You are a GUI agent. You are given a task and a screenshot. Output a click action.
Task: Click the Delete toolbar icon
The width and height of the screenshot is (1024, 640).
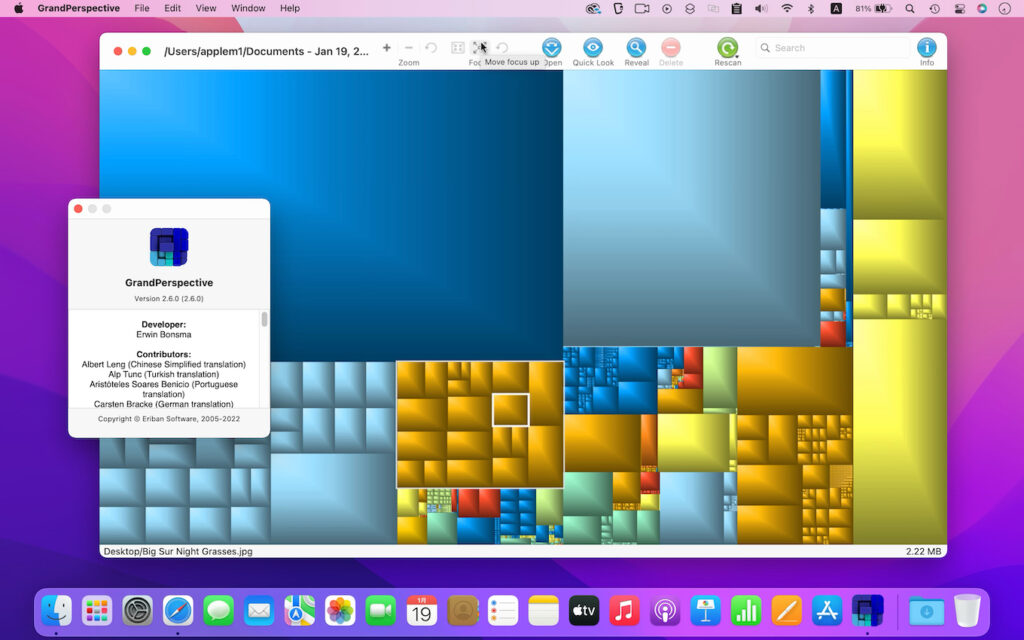671,47
